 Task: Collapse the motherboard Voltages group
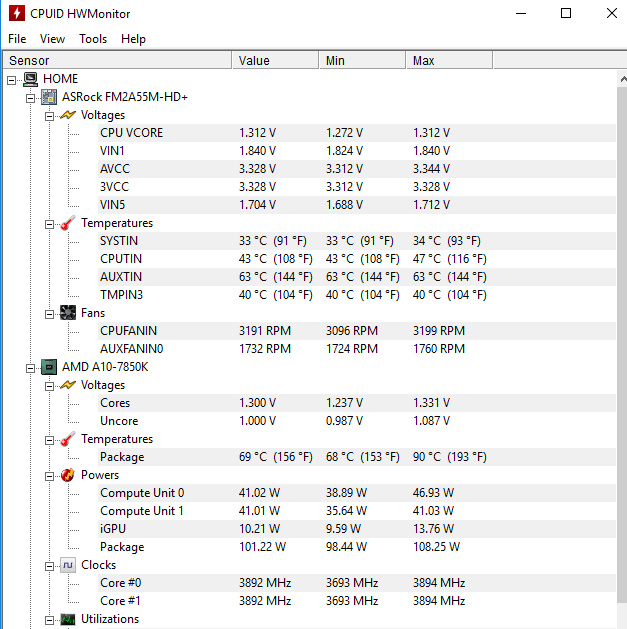click(49, 116)
